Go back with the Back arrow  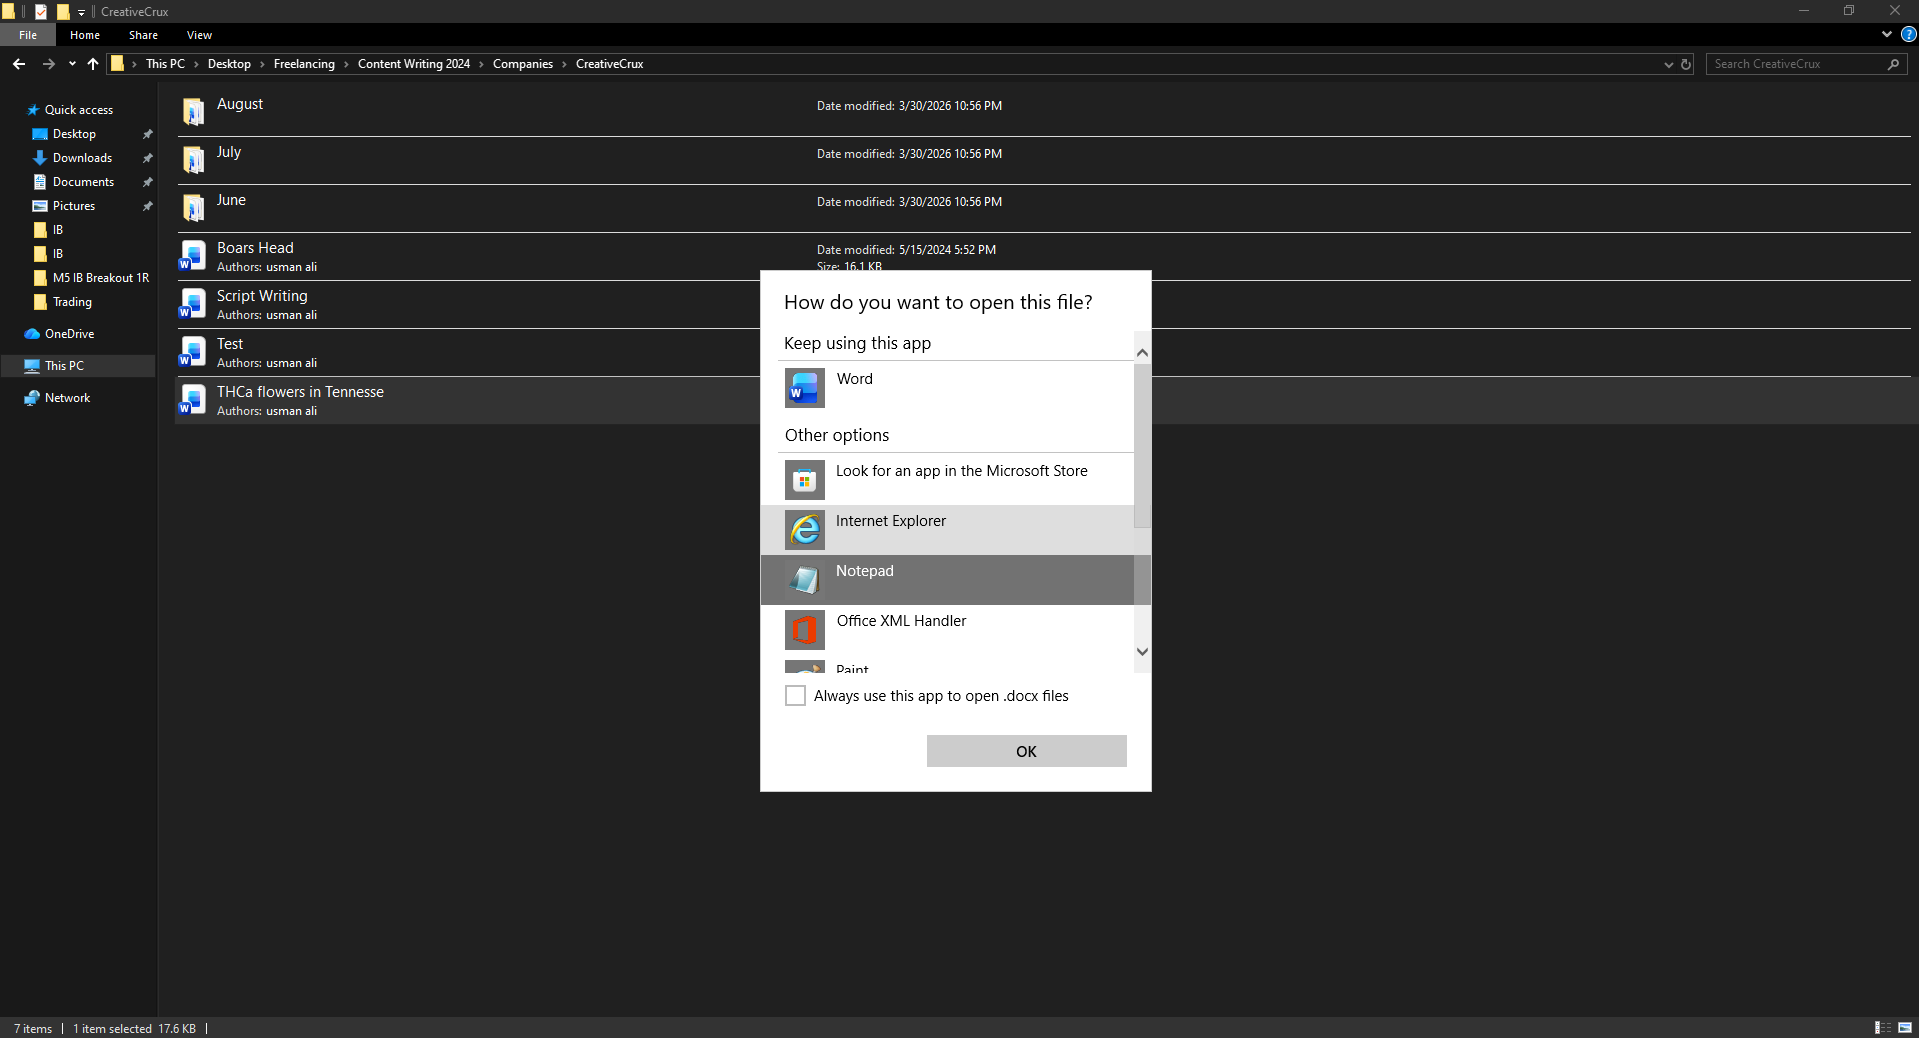19,64
